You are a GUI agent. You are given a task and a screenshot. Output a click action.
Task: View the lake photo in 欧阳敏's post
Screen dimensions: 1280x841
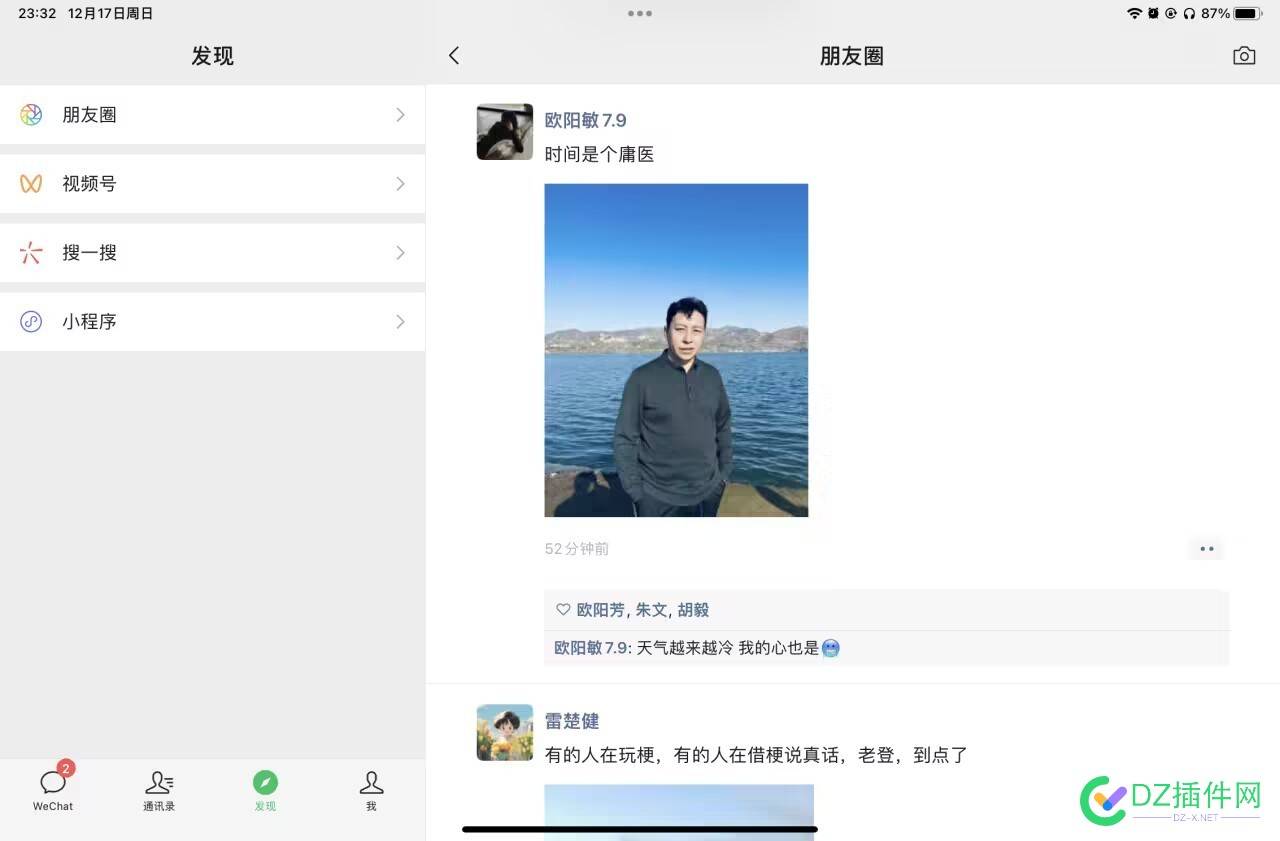[676, 350]
